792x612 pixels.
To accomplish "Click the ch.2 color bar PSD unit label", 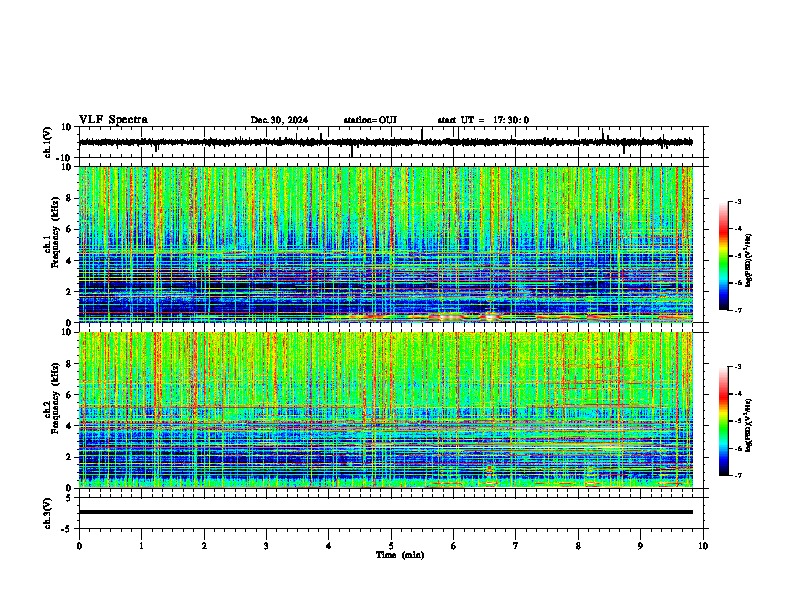I will [749, 426].
